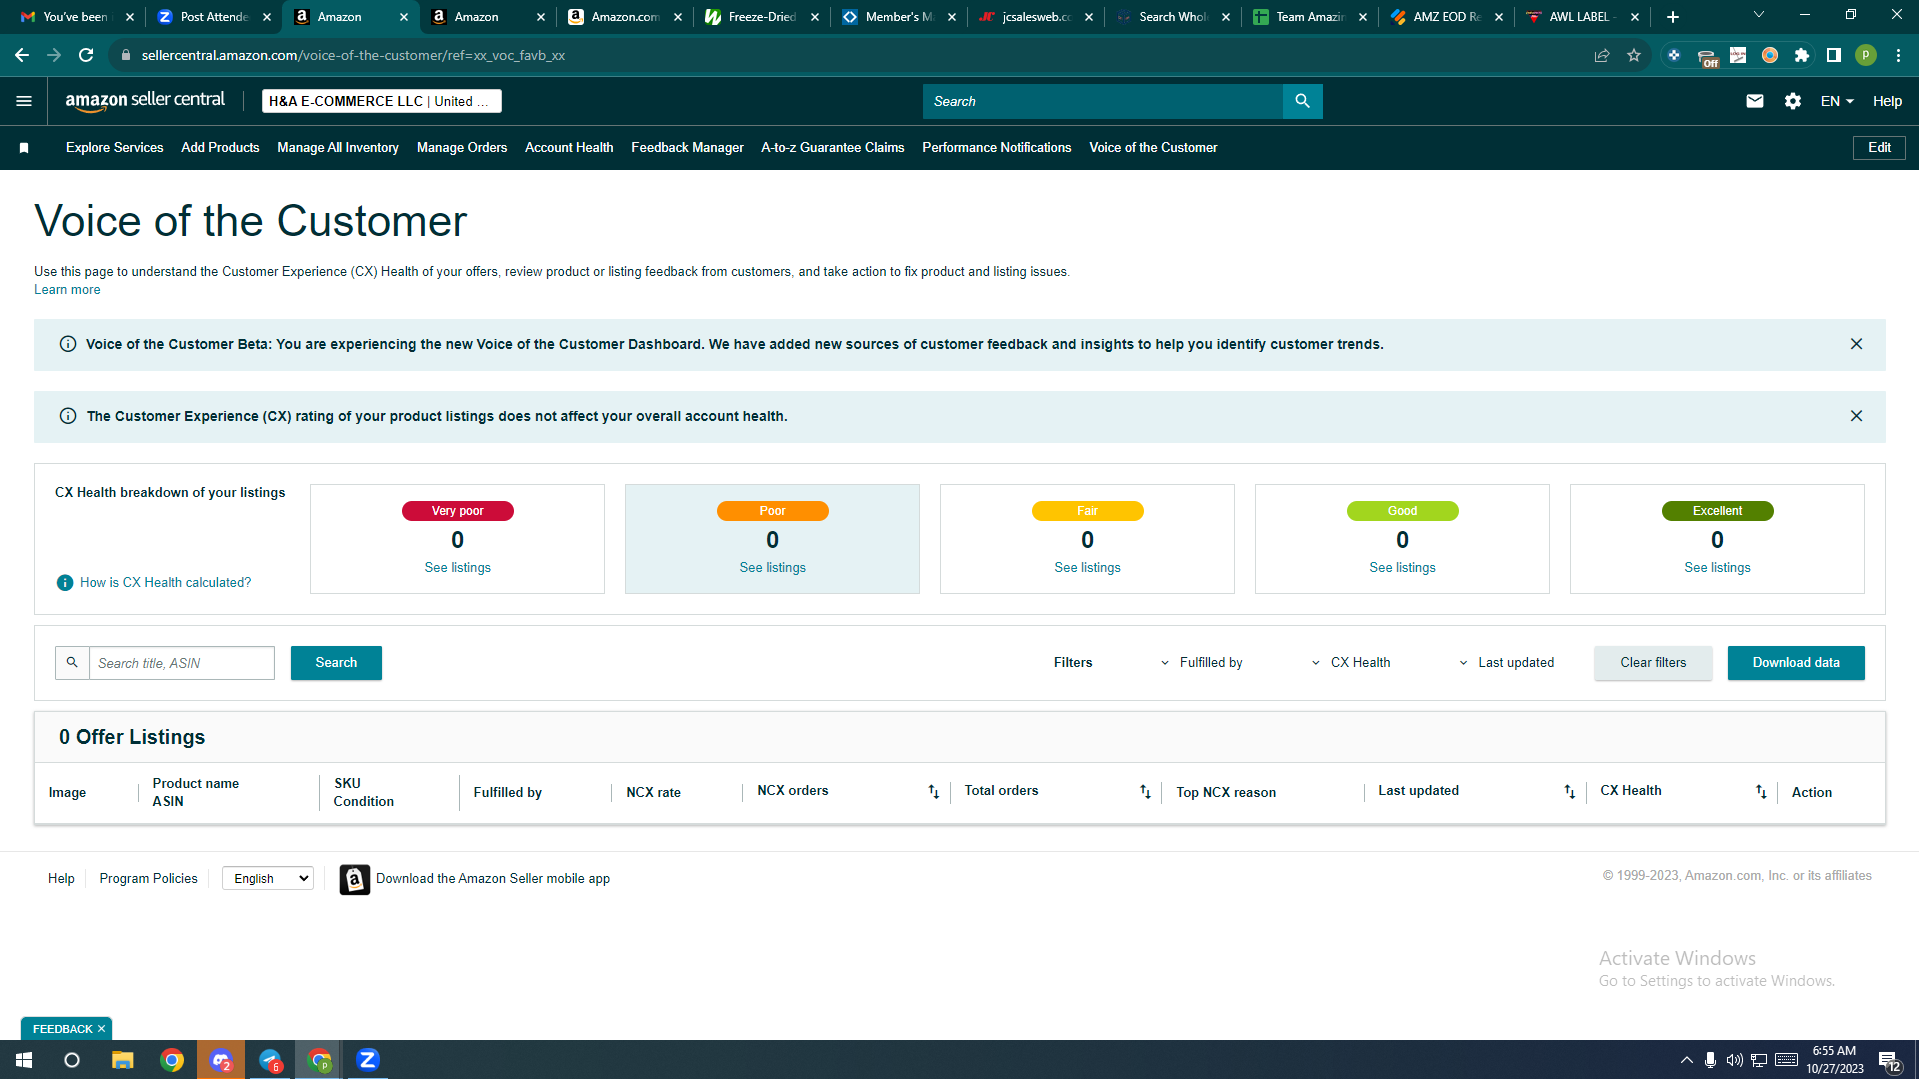Expand the Last updated filter
Image resolution: width=1919 pixels, height=1079 pixels.
pyautogui.click(x=1506, y=663)
